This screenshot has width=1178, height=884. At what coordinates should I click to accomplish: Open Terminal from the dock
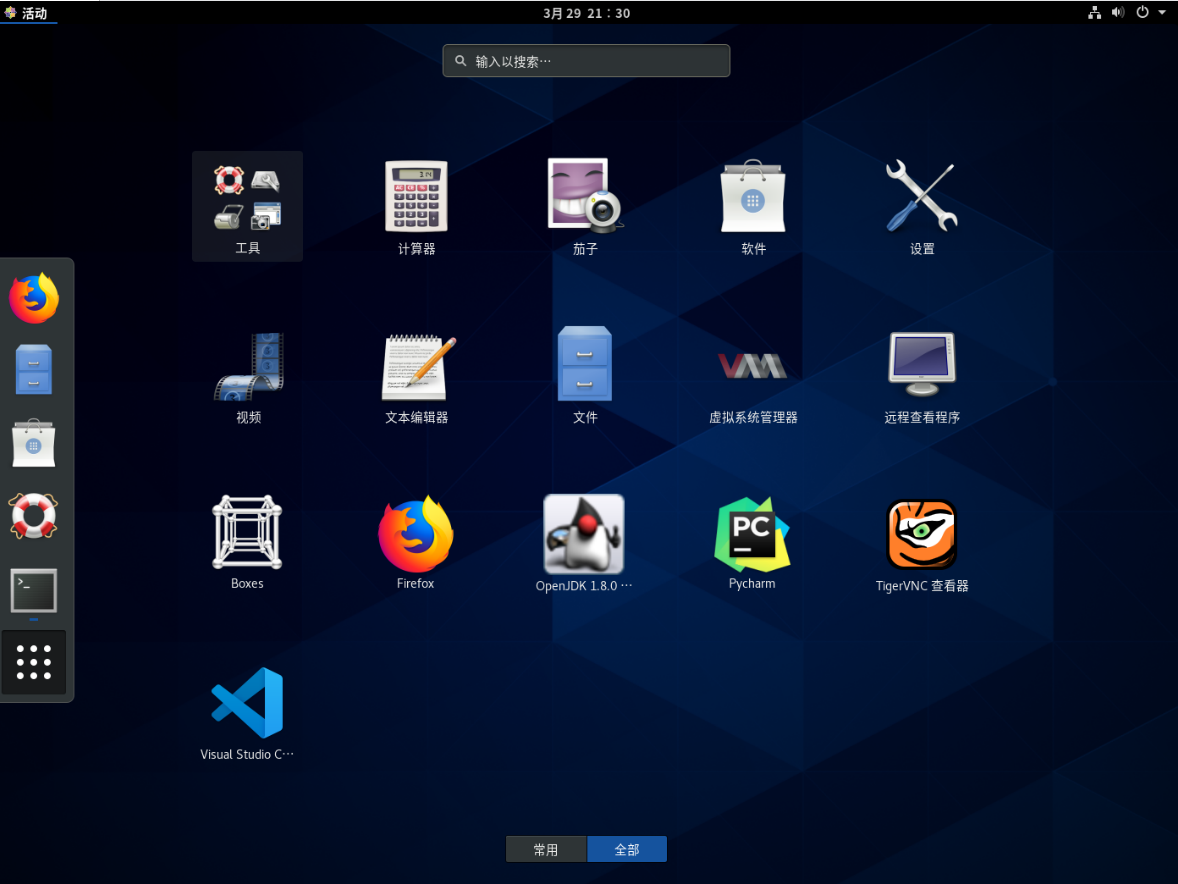(34, 590)
